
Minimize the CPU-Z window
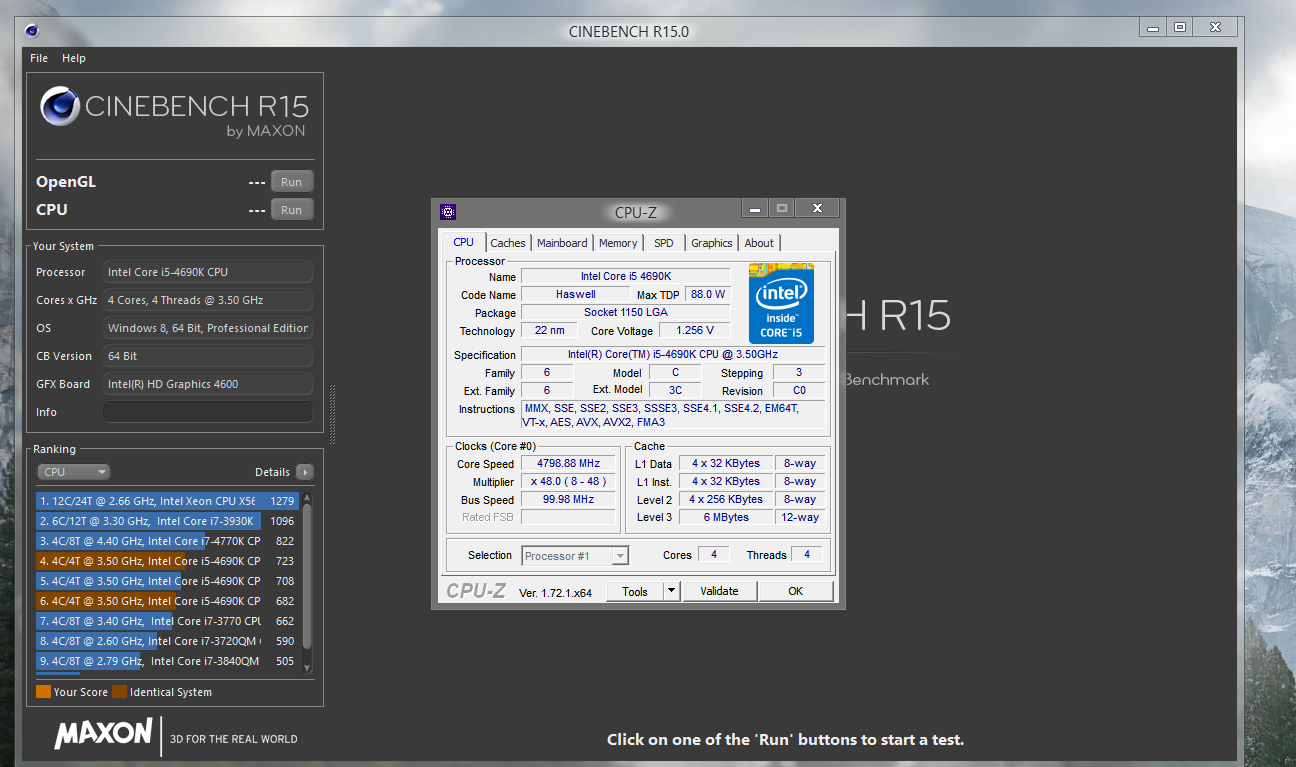[x=754, y=208]
